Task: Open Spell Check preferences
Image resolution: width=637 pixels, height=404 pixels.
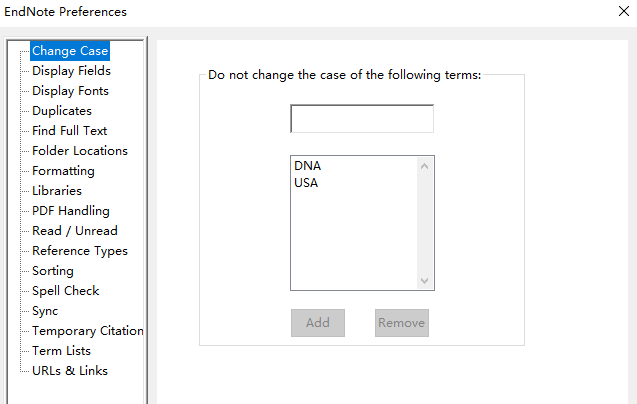Action: [65, 291]
